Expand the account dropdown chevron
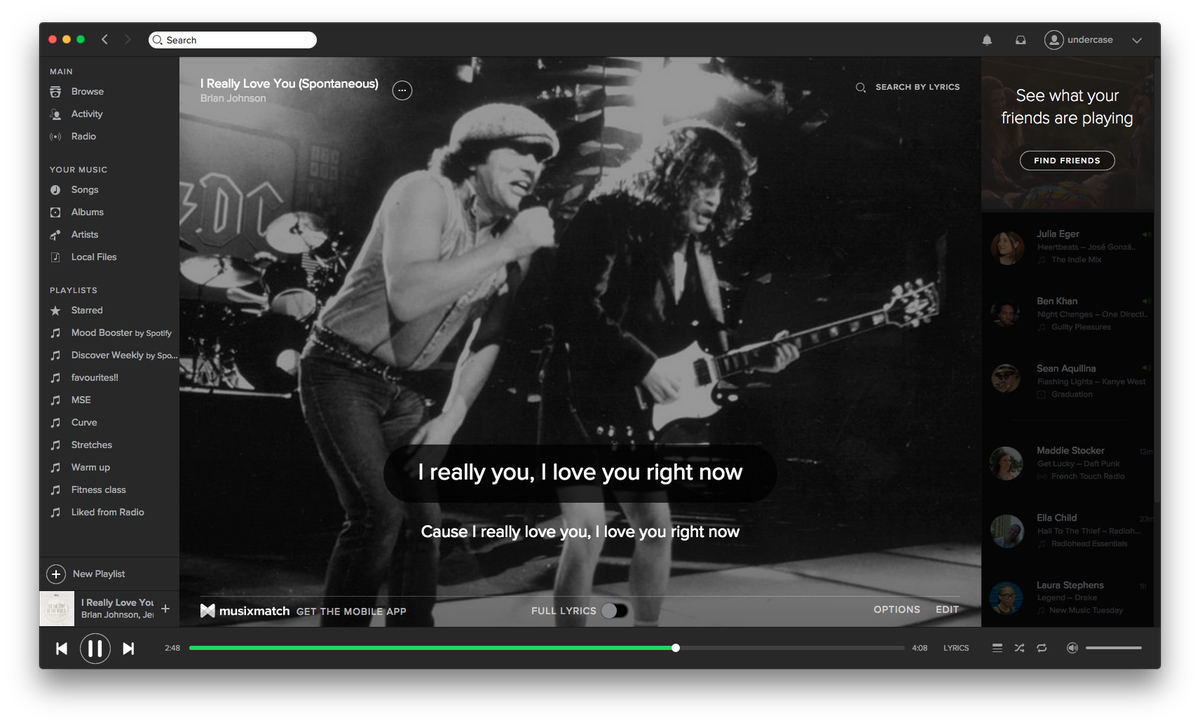 pos(1137,41)
